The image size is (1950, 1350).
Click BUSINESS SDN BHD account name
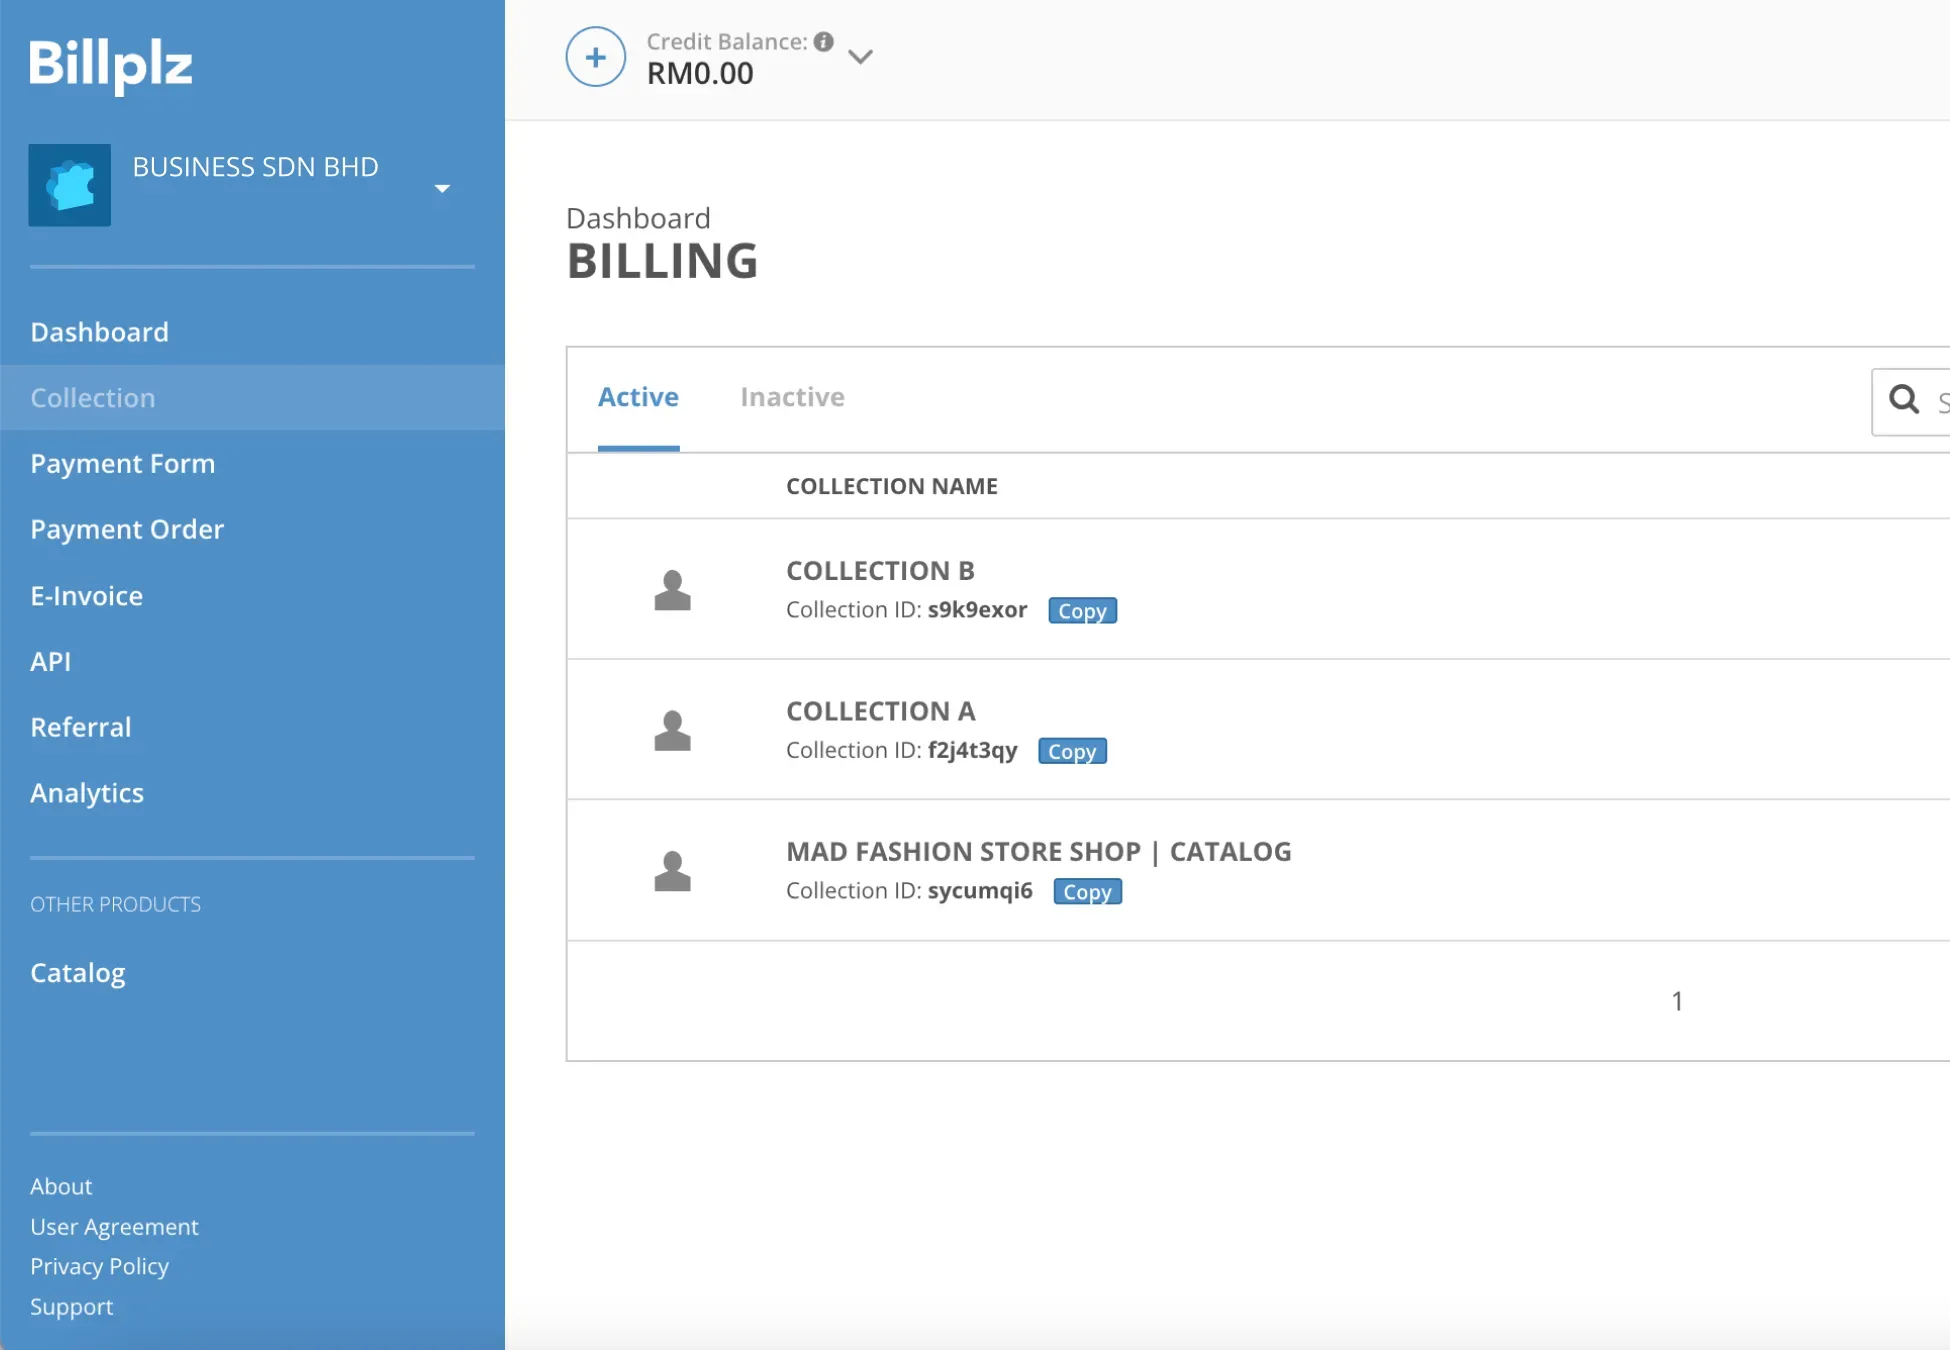tap(255, 167)
